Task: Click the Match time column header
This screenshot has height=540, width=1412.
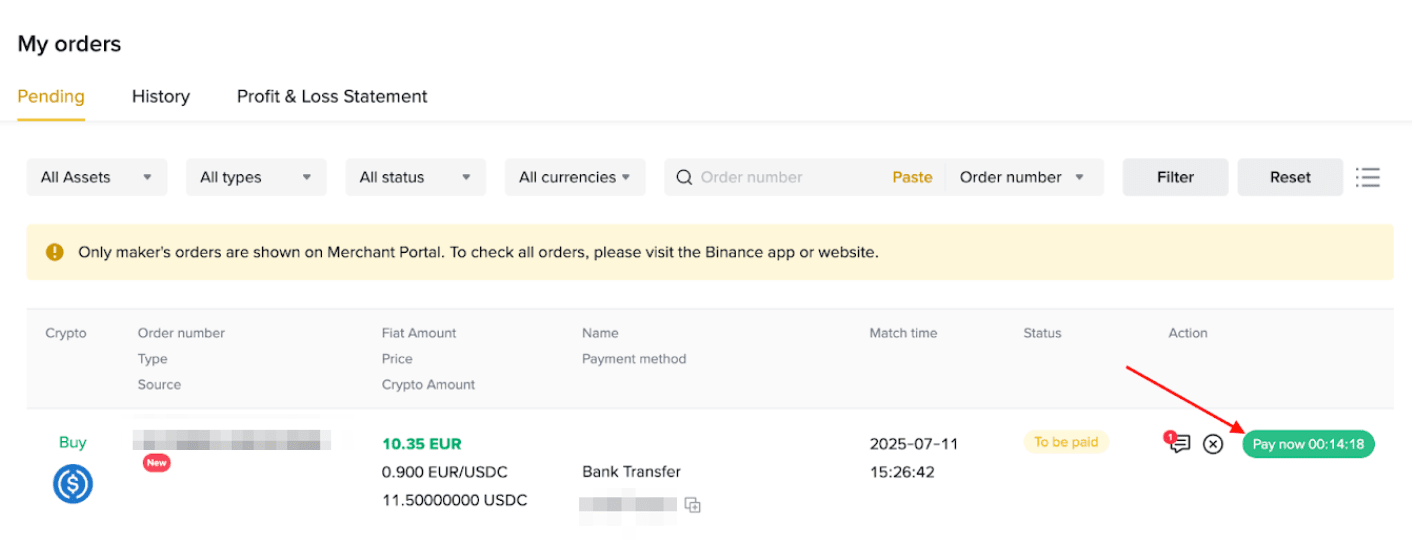Action: [x=904, y=333]
